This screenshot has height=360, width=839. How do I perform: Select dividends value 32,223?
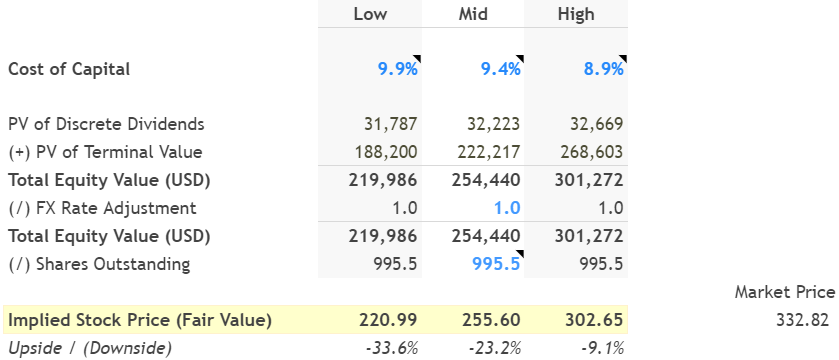pos(492,124)
